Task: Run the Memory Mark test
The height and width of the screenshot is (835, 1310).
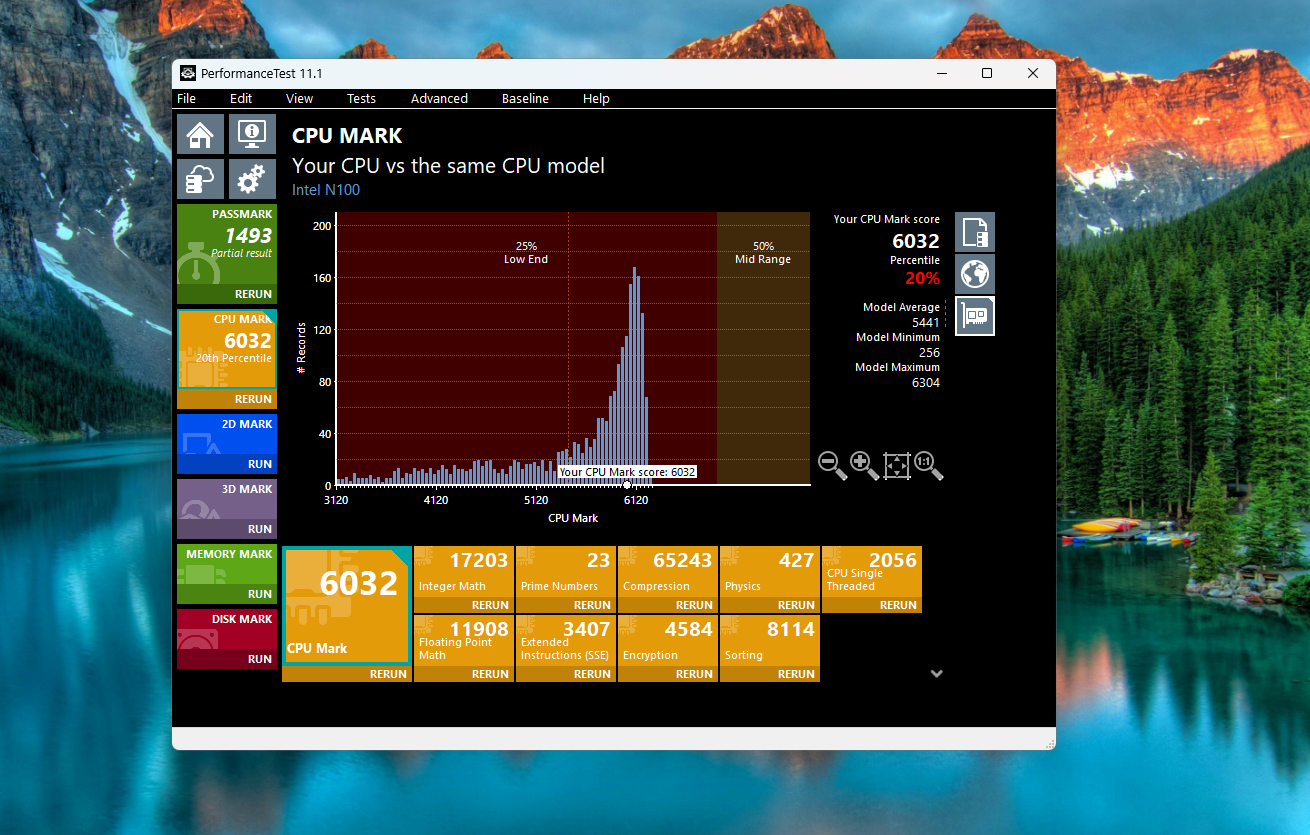Action: click(260, 594)
